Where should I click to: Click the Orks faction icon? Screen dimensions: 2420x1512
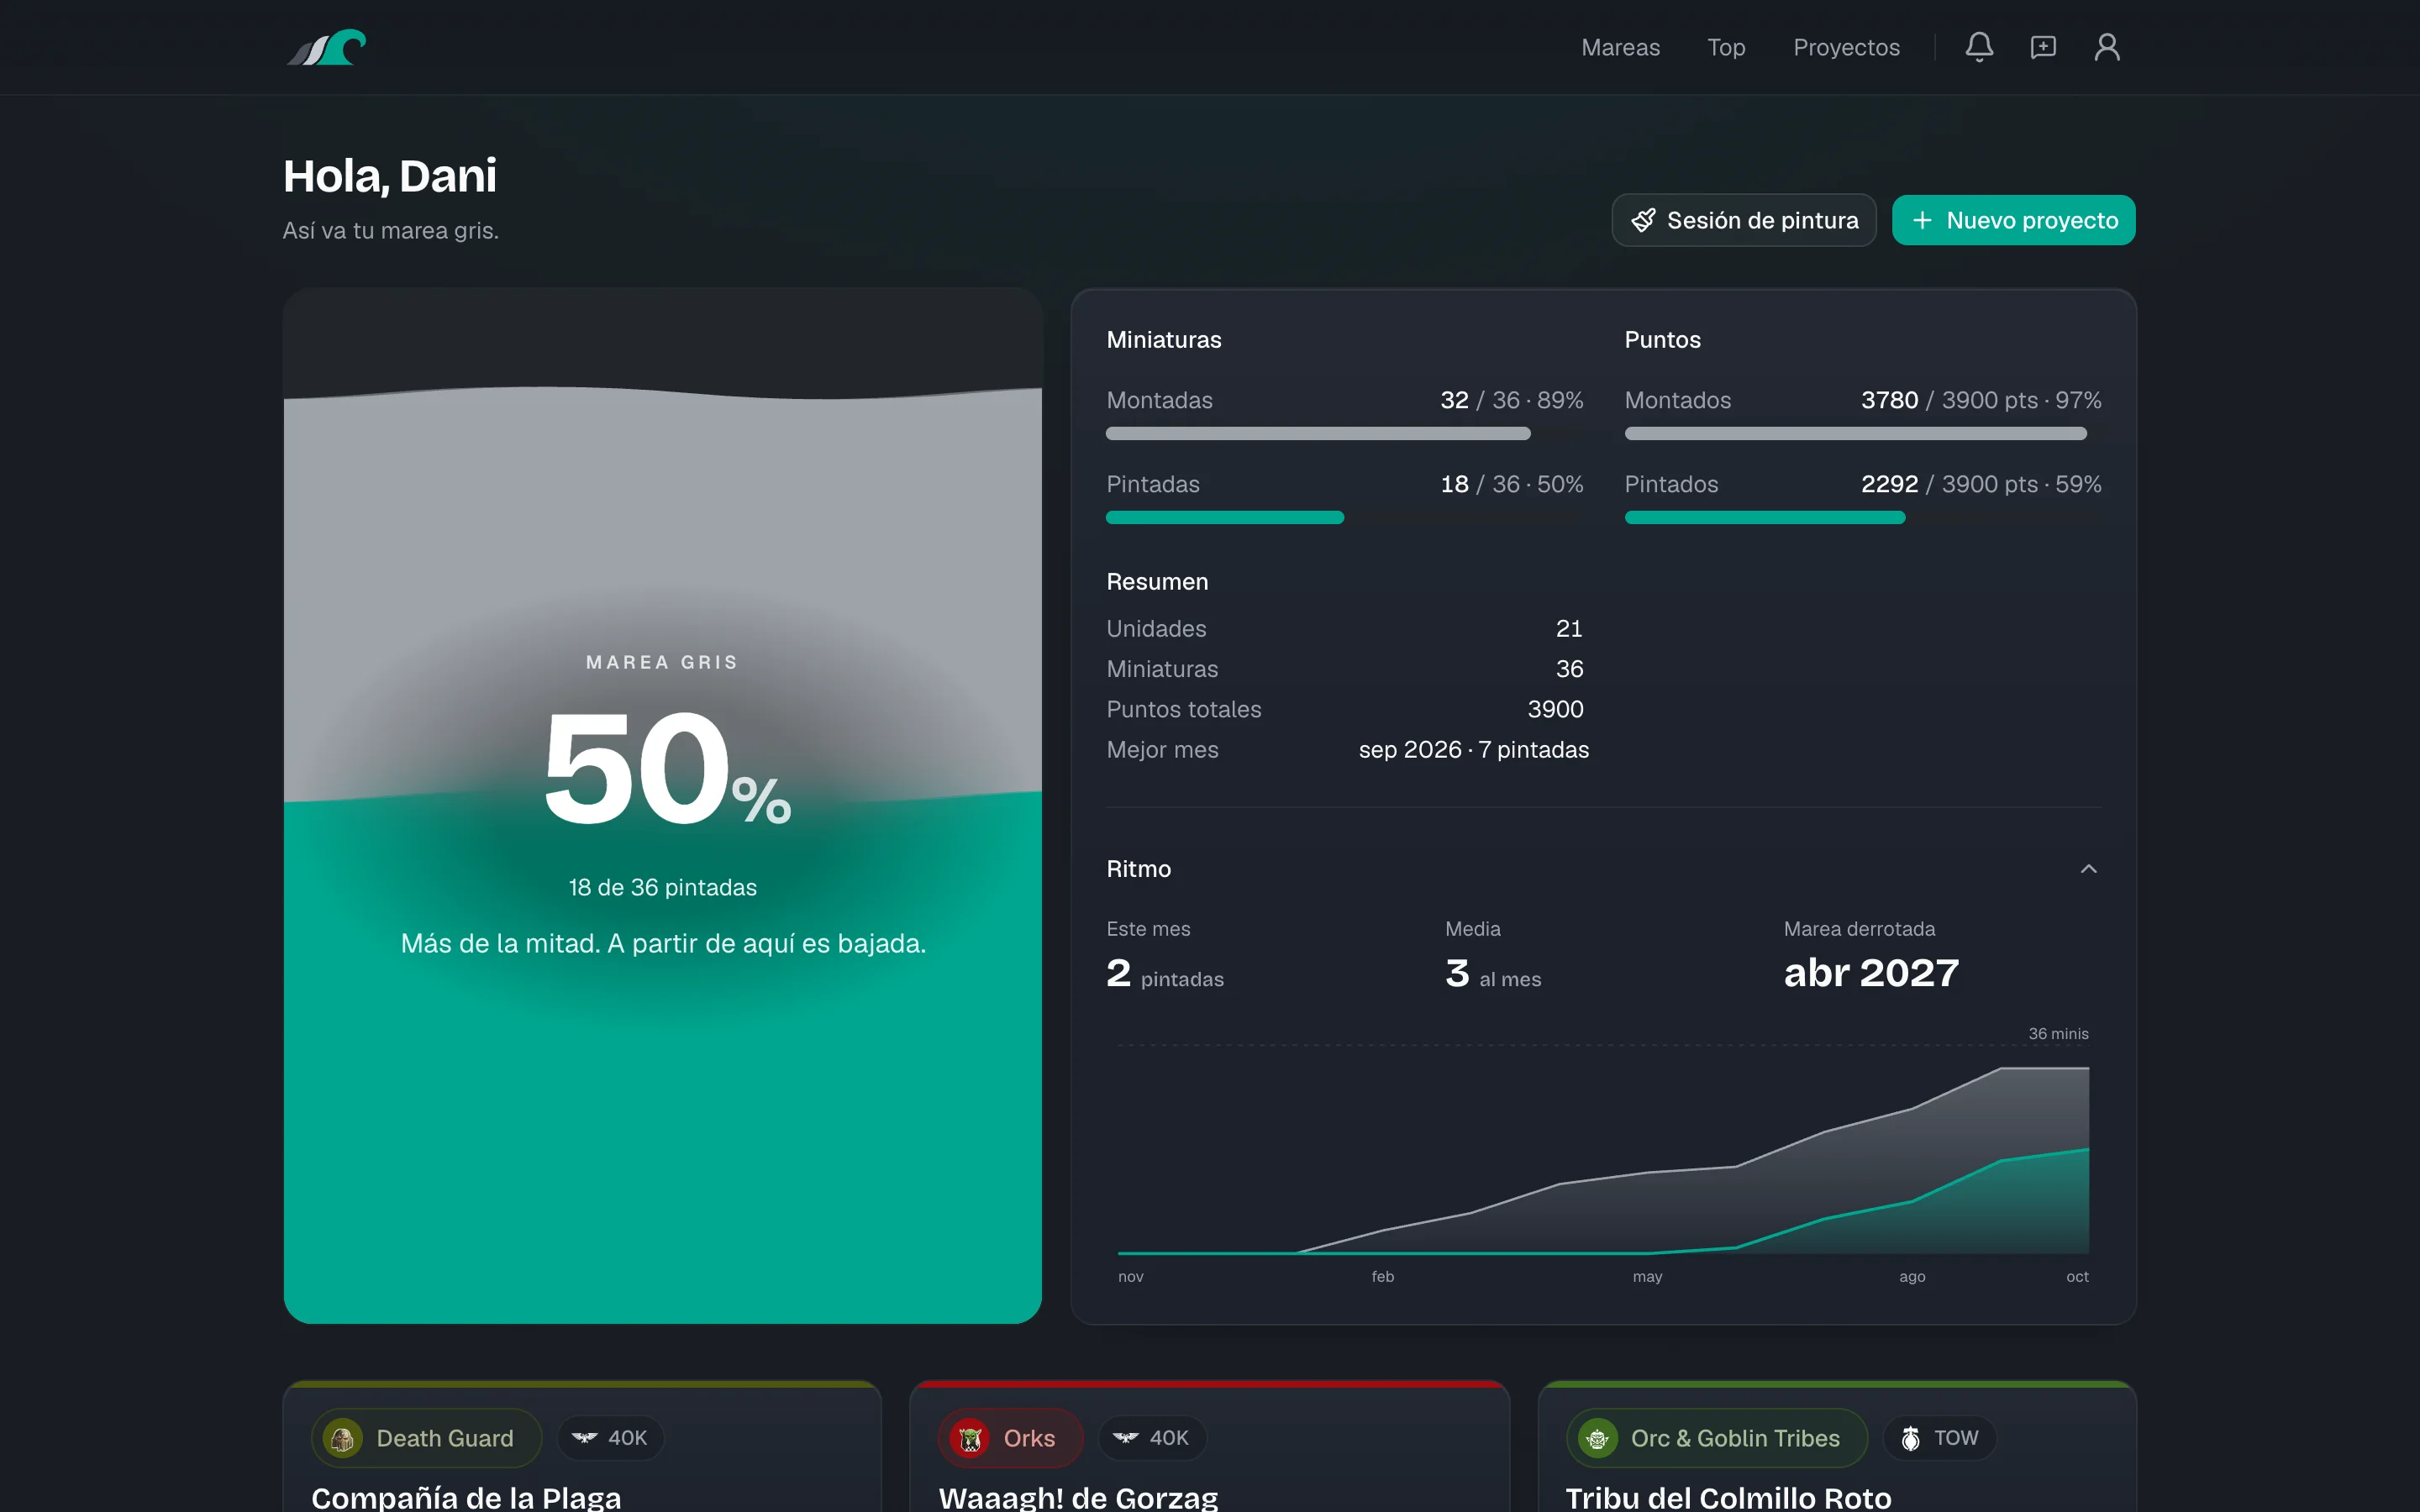pyautogui.click(x=969, y=1438)
